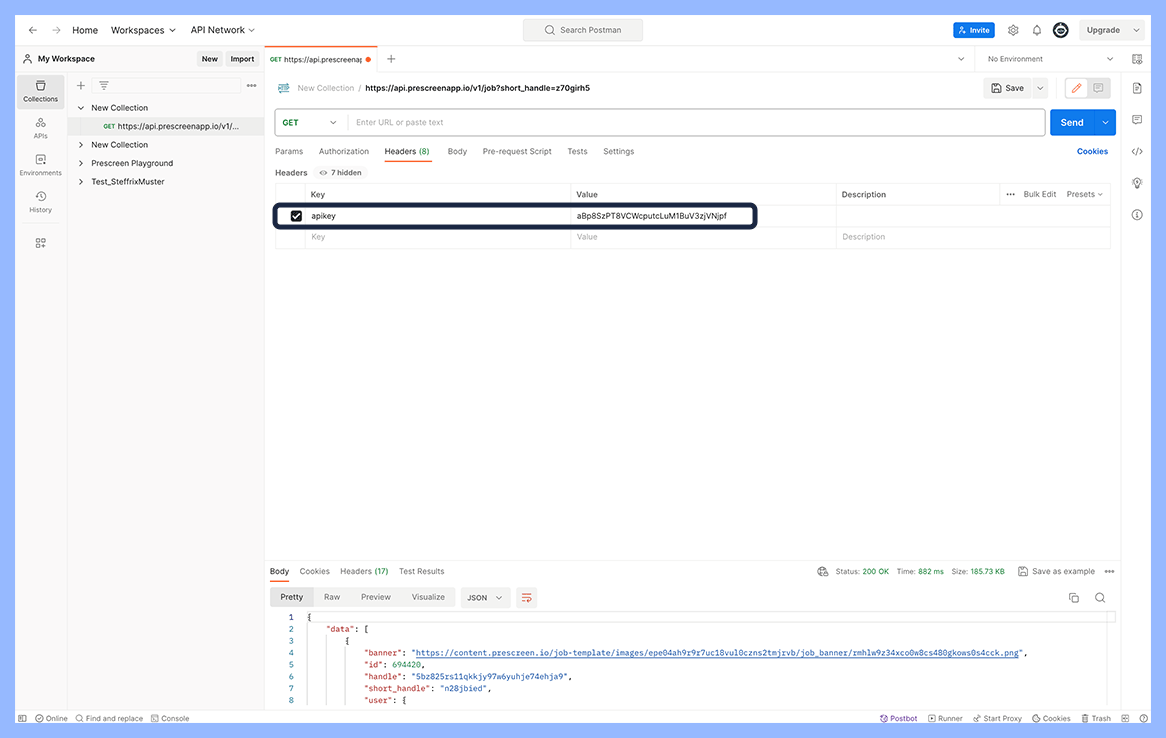
Task: Open the code snippet generator panel
Action: [1137, 151]
